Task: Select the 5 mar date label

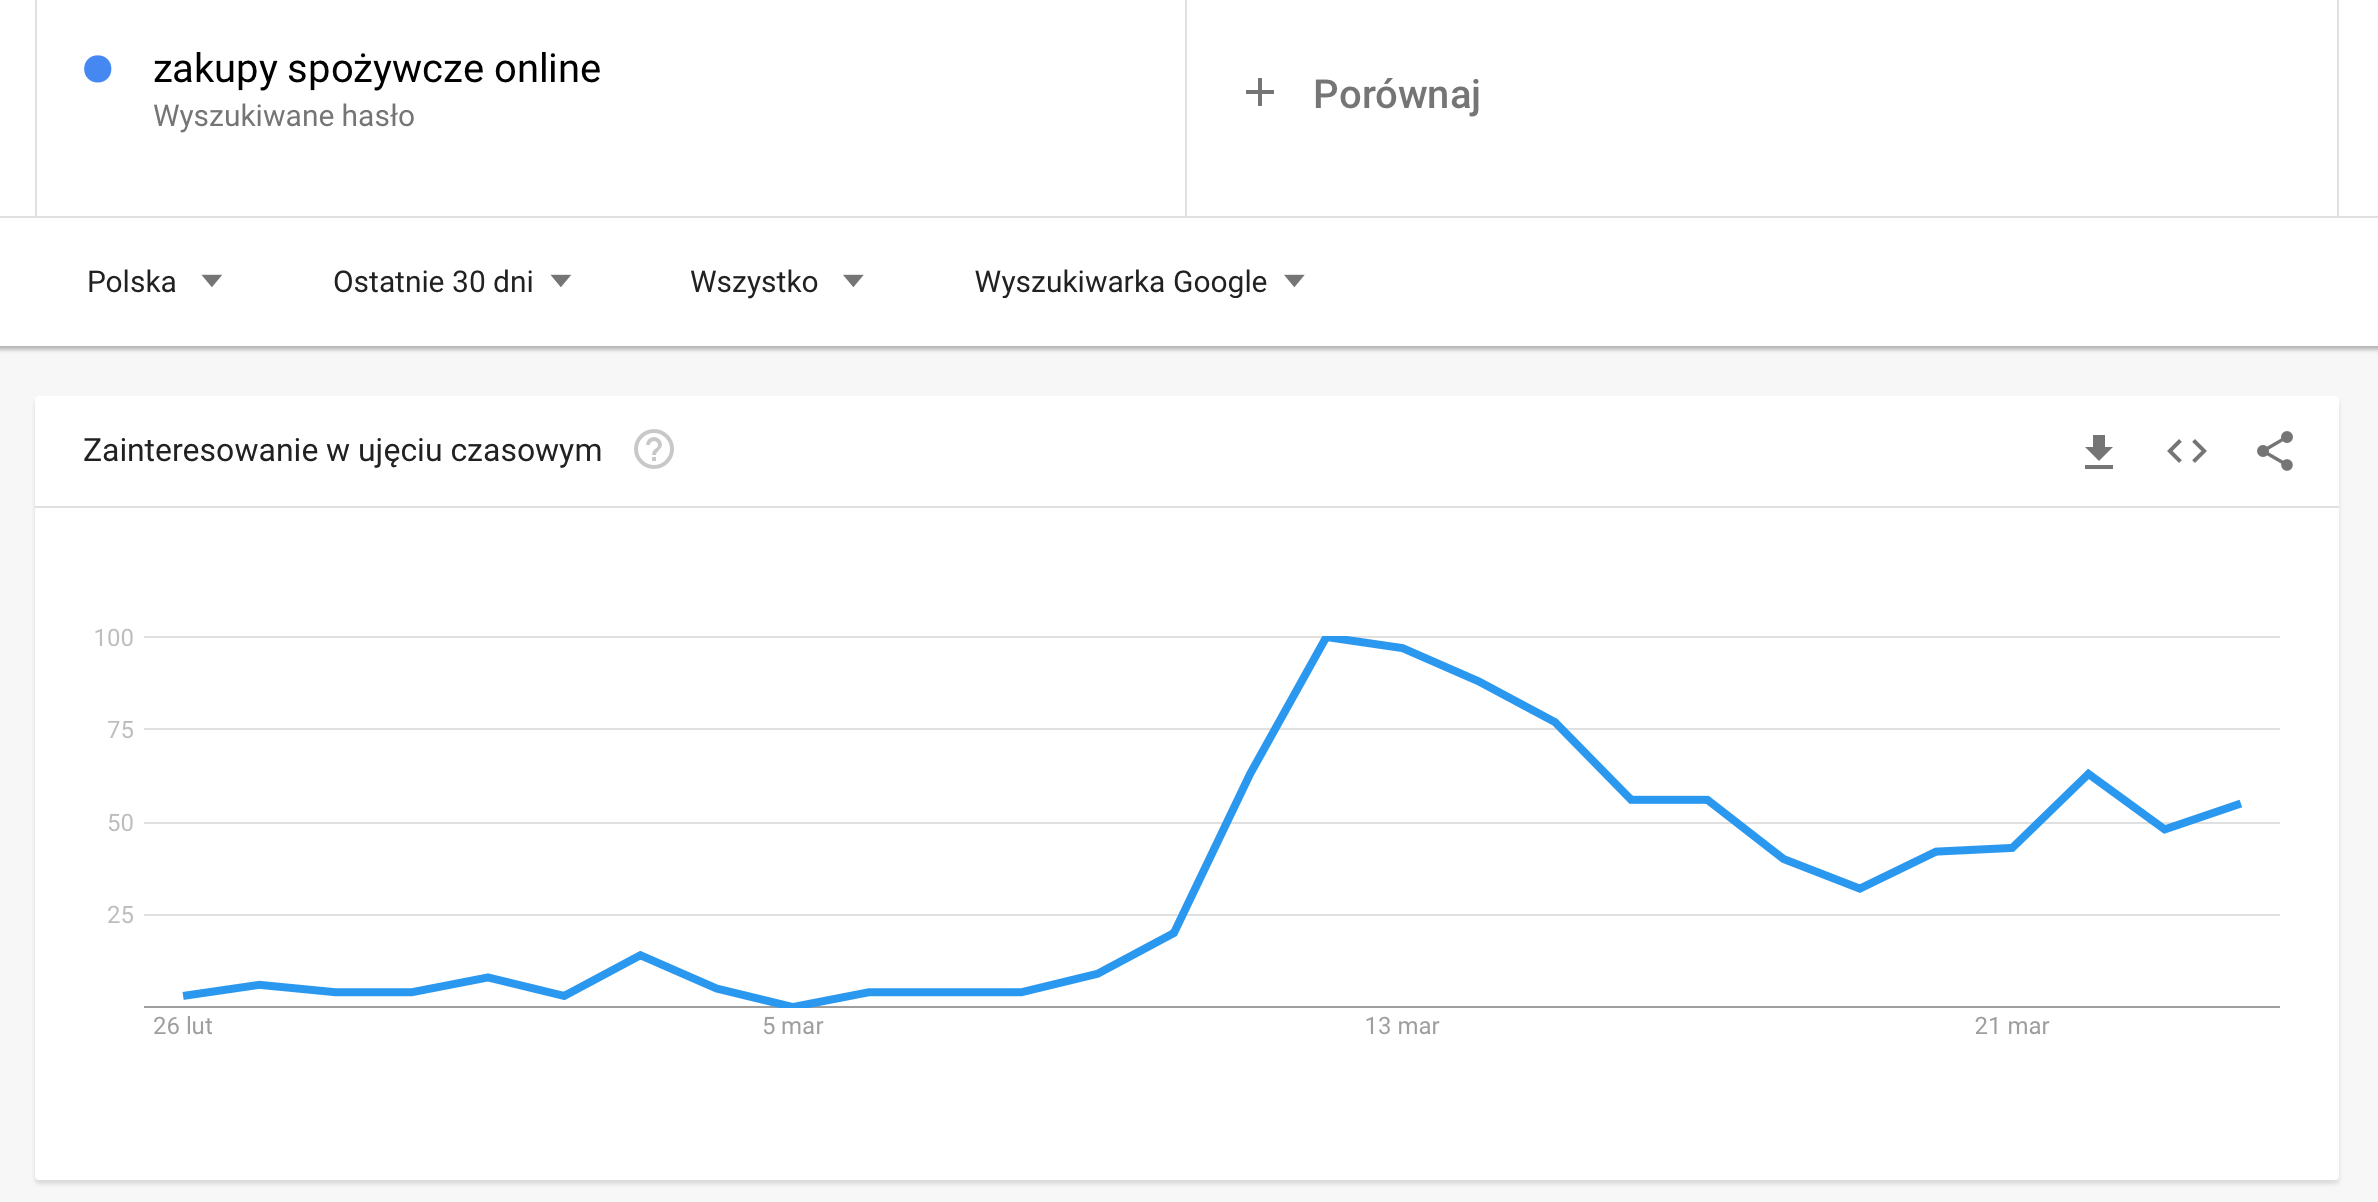Action: coord(793,1026)
